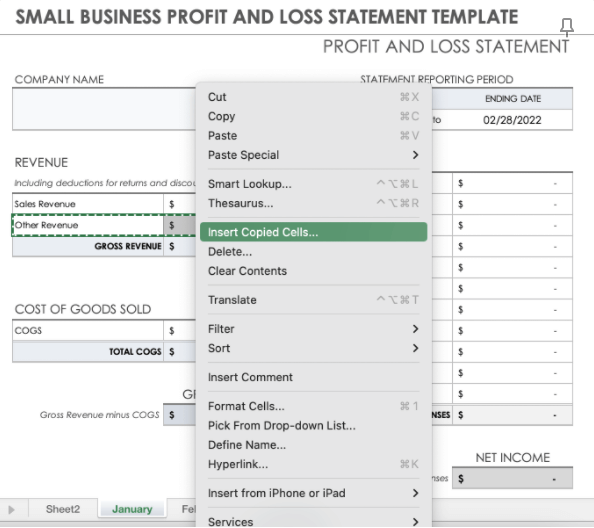Select Clear Contents menu entry
The height and width of the screenshot is (528, 594).
(x=313, y=271)
